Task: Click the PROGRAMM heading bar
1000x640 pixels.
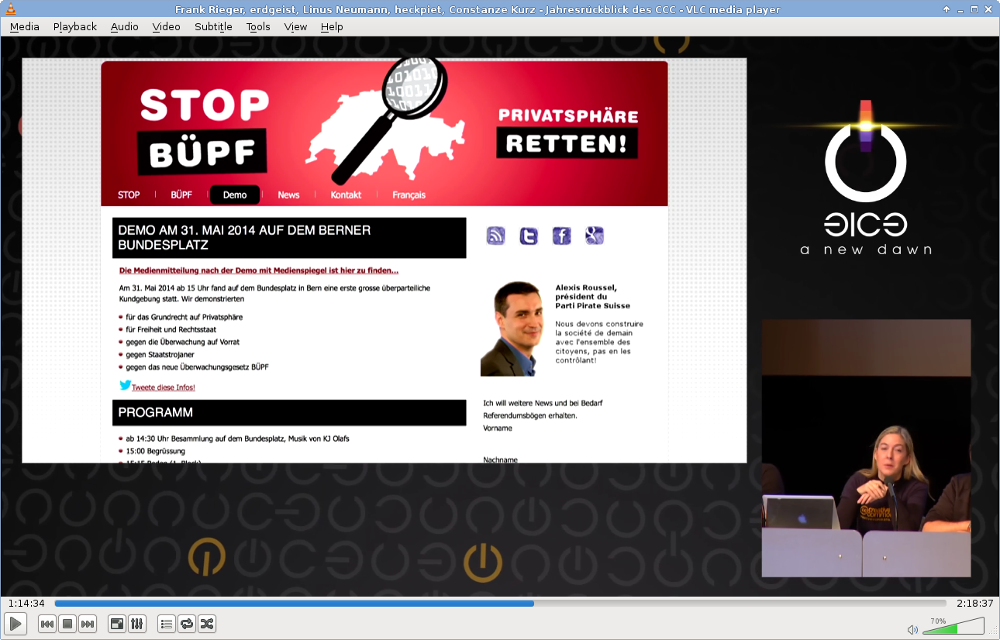Action: coord(289,412)
